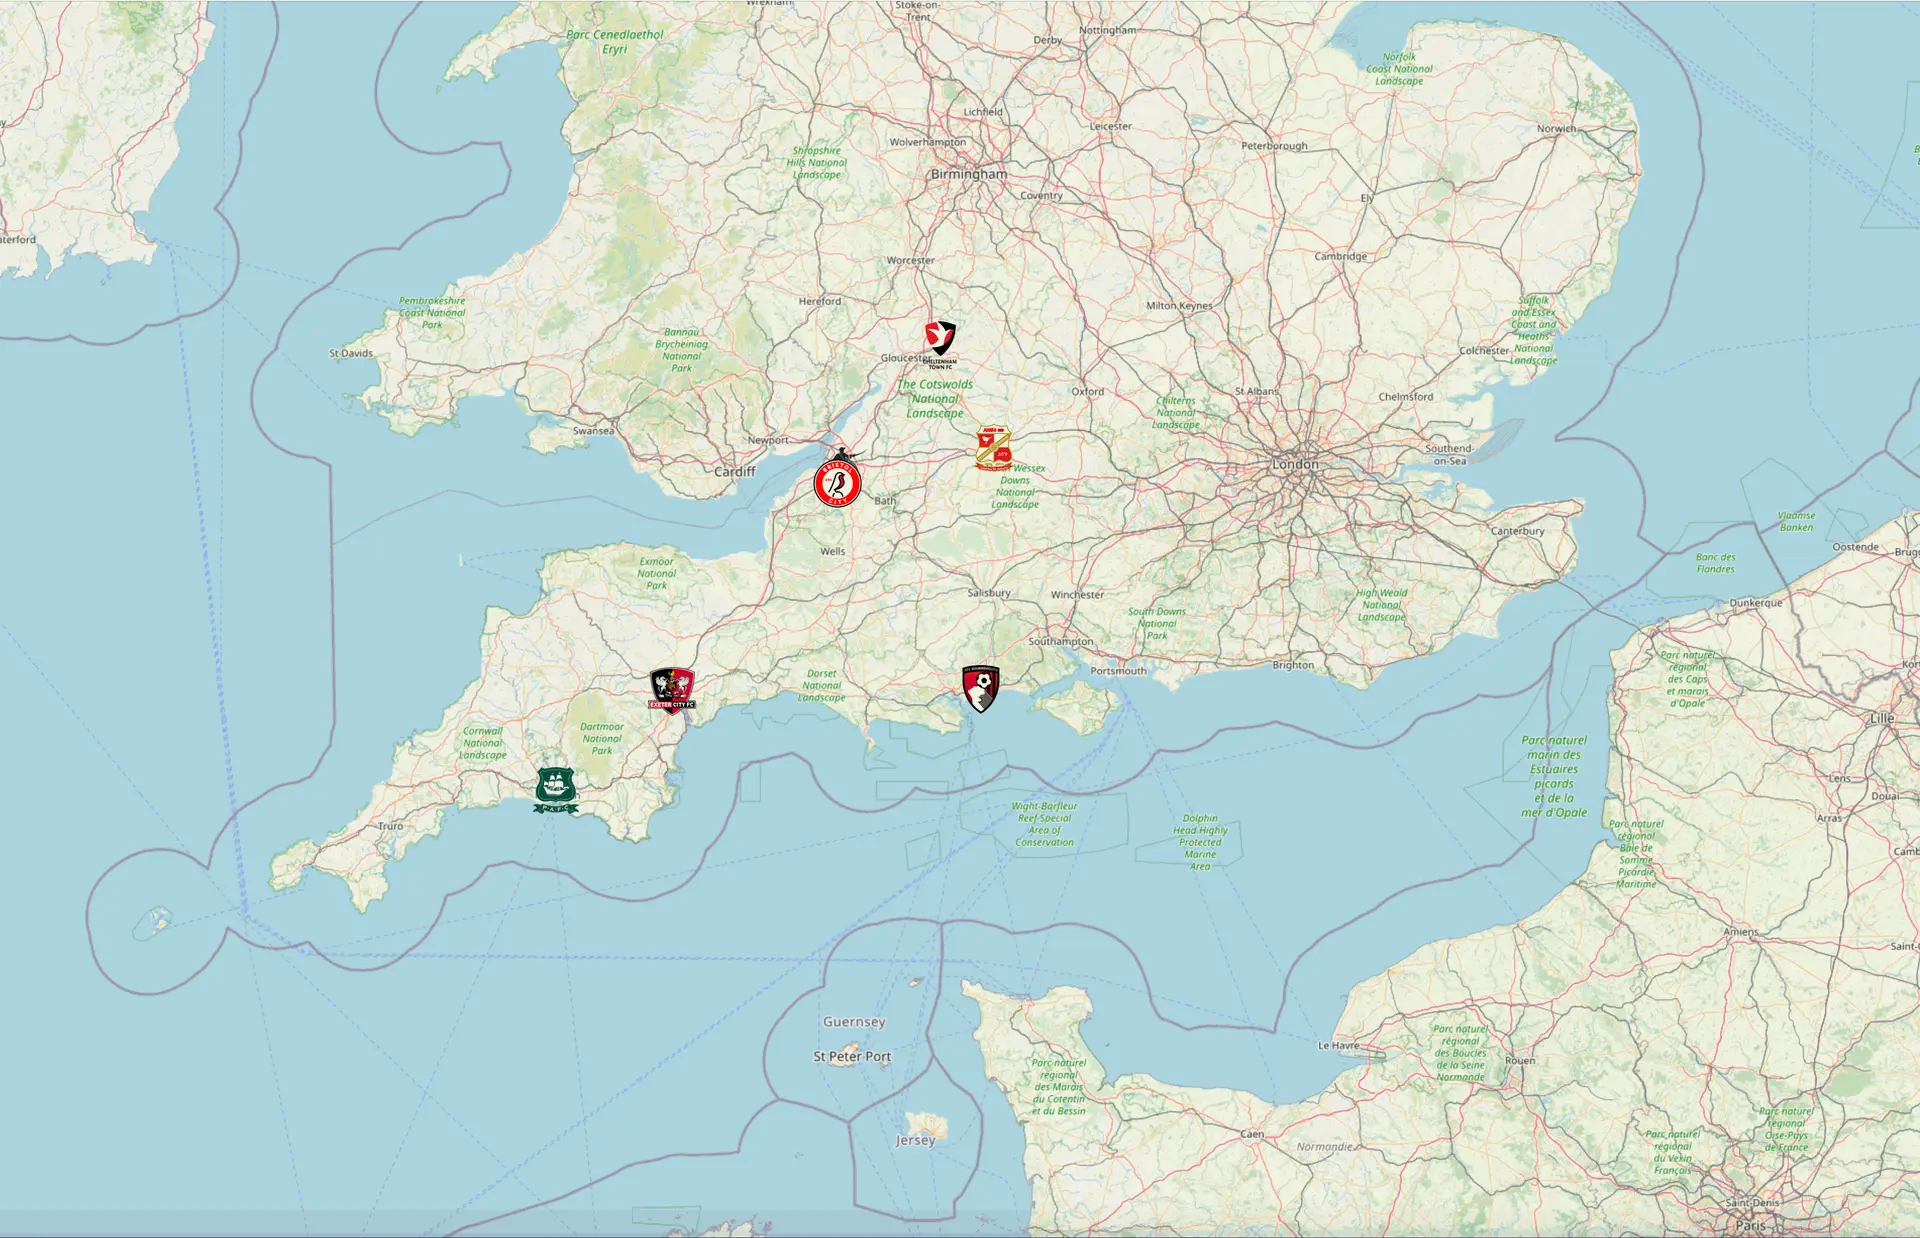Open the Swindon Town crest marker

[x=994, y=448]
